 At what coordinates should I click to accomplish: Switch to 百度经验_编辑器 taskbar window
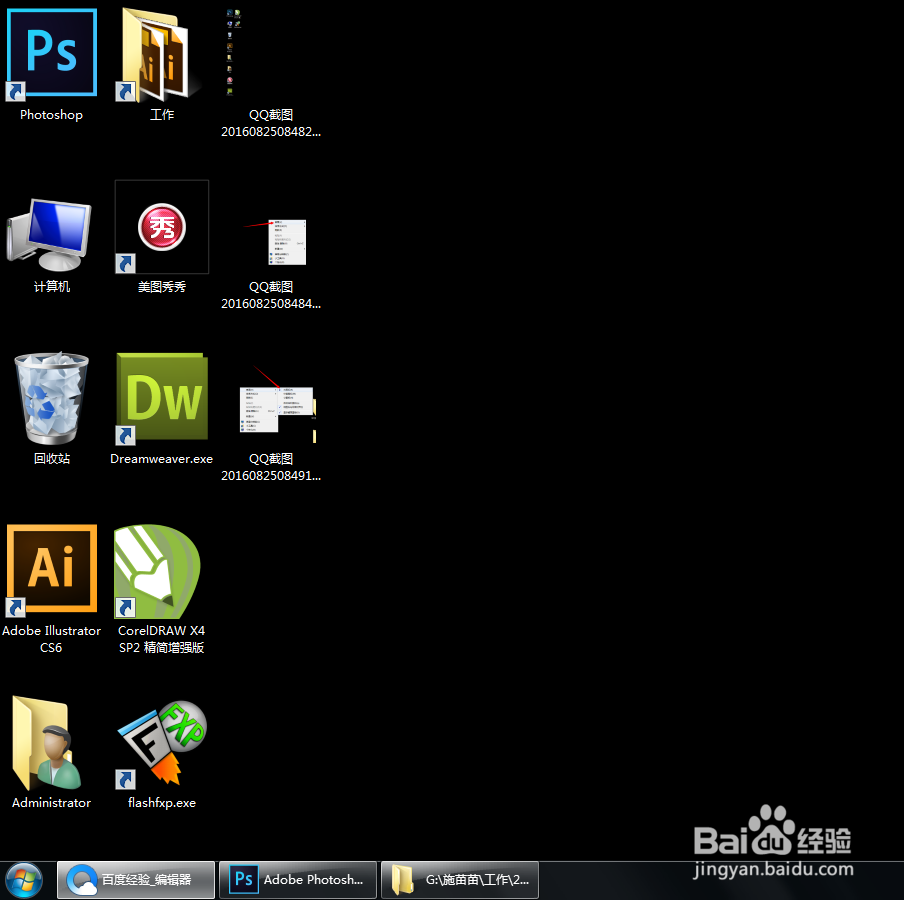point(136,880)
